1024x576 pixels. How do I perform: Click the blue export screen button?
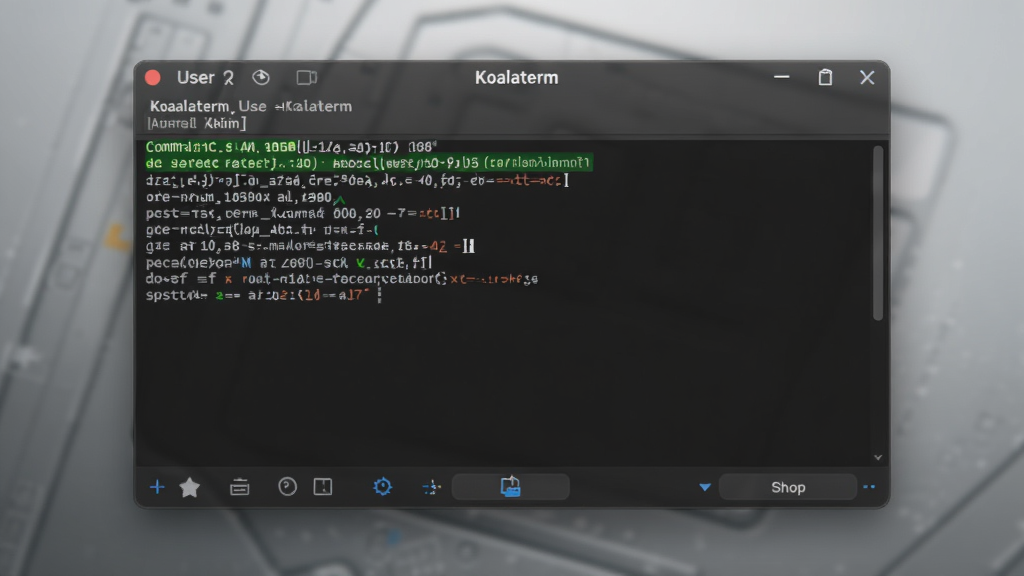click(x=511, y=487)
